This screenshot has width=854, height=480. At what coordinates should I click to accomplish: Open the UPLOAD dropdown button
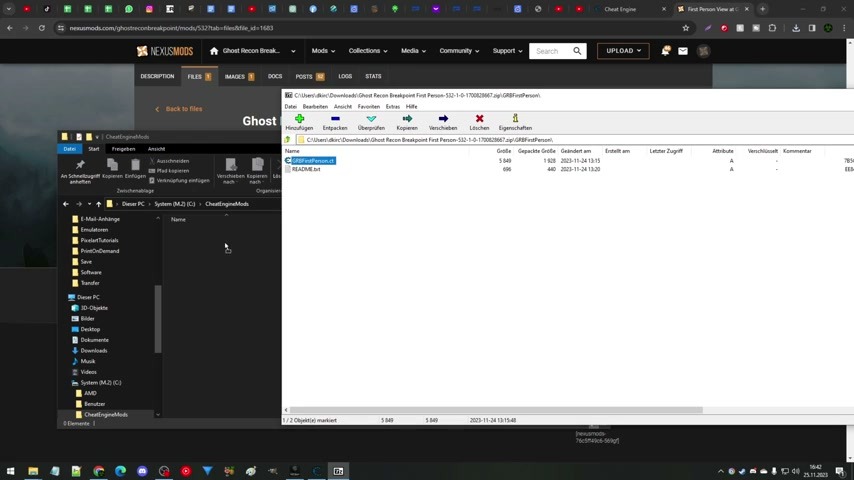pos(623,51)
